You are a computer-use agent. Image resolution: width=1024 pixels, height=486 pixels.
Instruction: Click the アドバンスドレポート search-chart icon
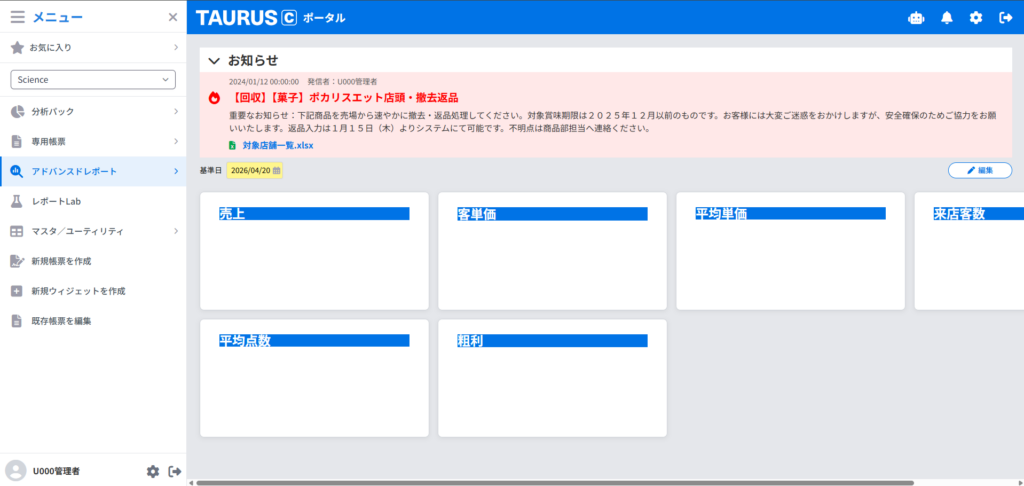coord(17,171)
